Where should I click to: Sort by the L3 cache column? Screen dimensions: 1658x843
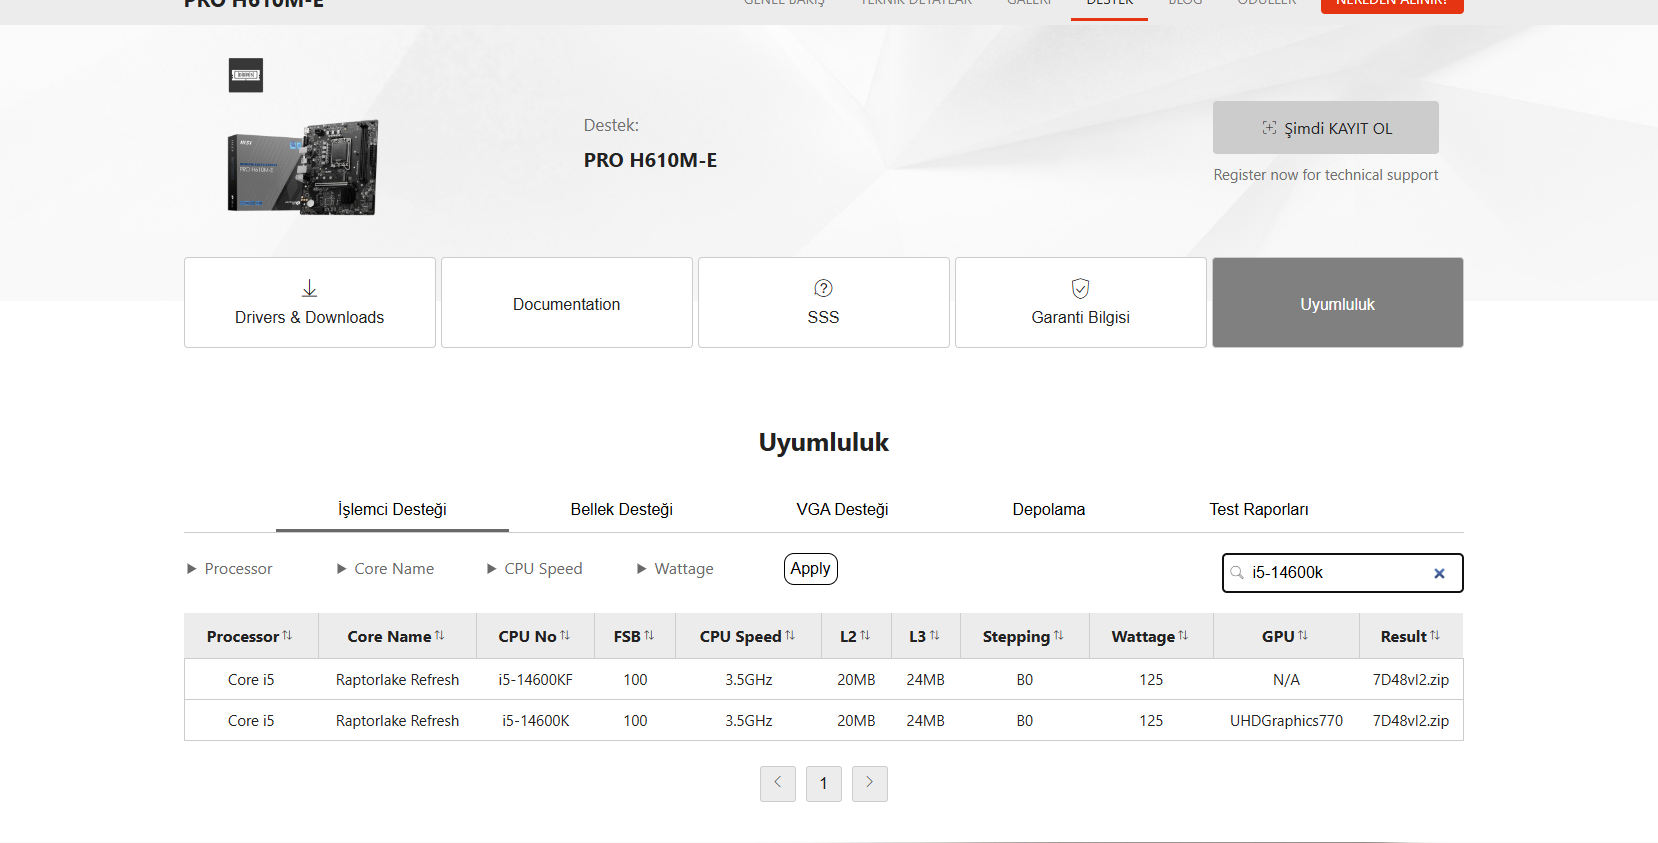(x=935, y=636)
